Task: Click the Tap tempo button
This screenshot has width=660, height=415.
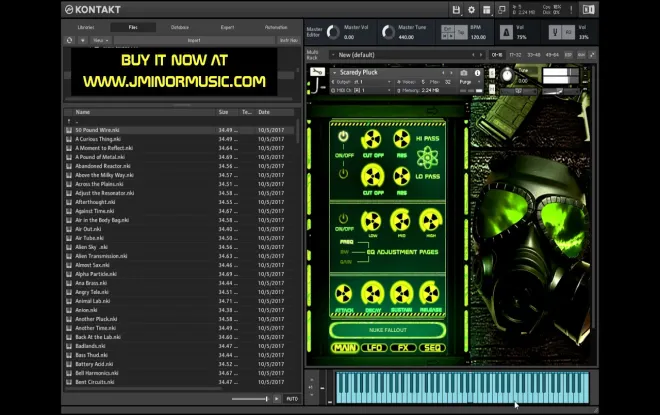Action: 461,32
